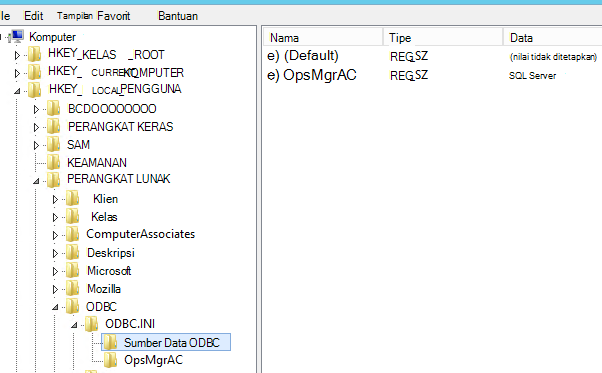
Task: Open the Bantuan menu
Action: click(178, 16)
